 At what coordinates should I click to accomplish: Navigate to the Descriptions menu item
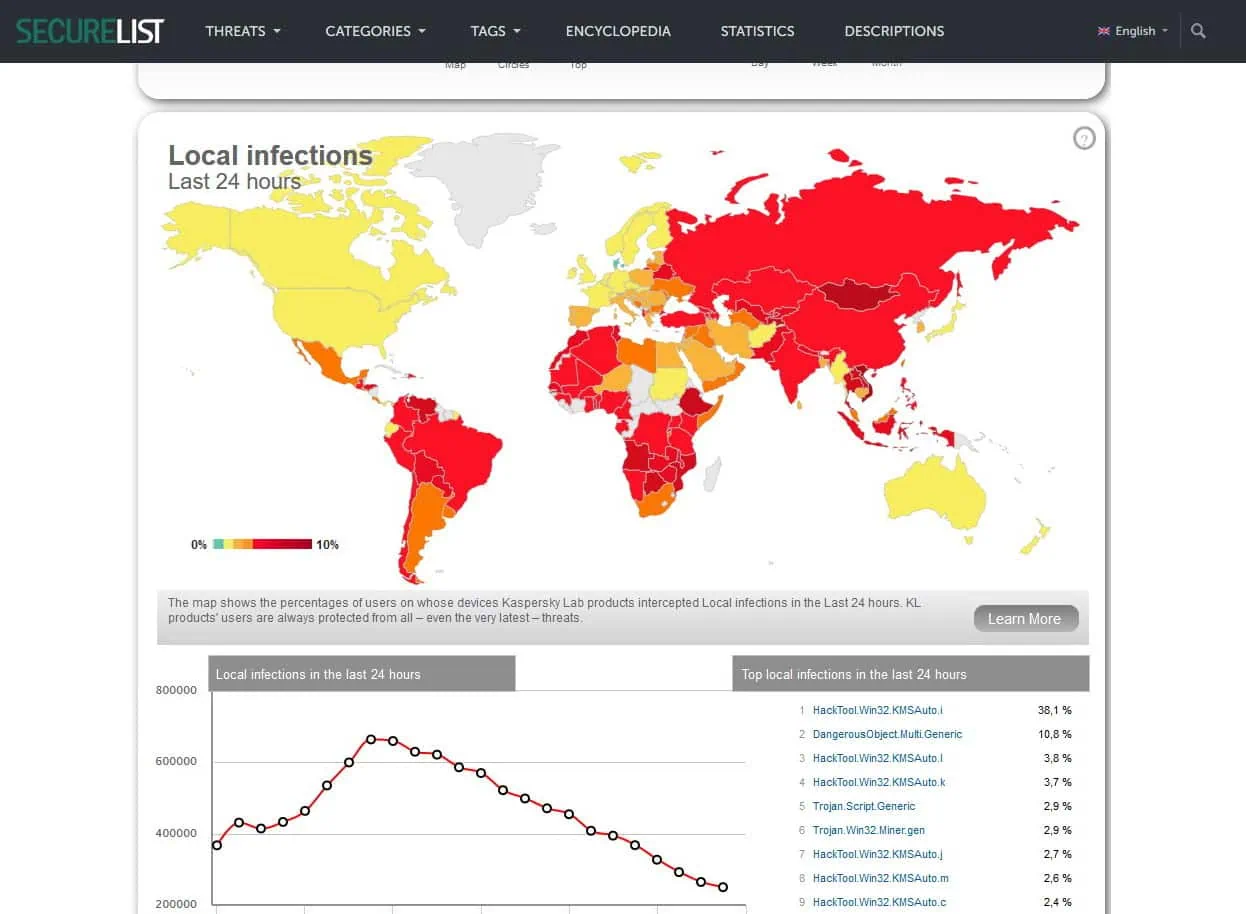(894, 31)
